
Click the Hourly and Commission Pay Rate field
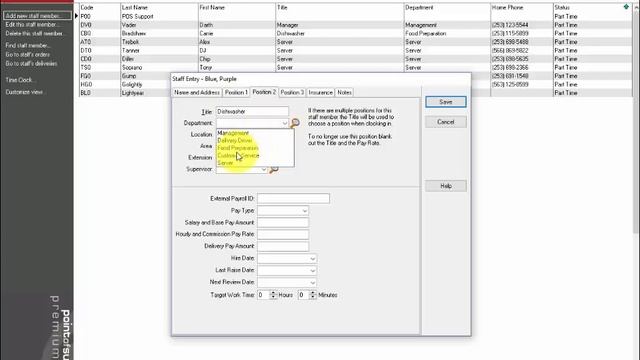click(283, 234)
